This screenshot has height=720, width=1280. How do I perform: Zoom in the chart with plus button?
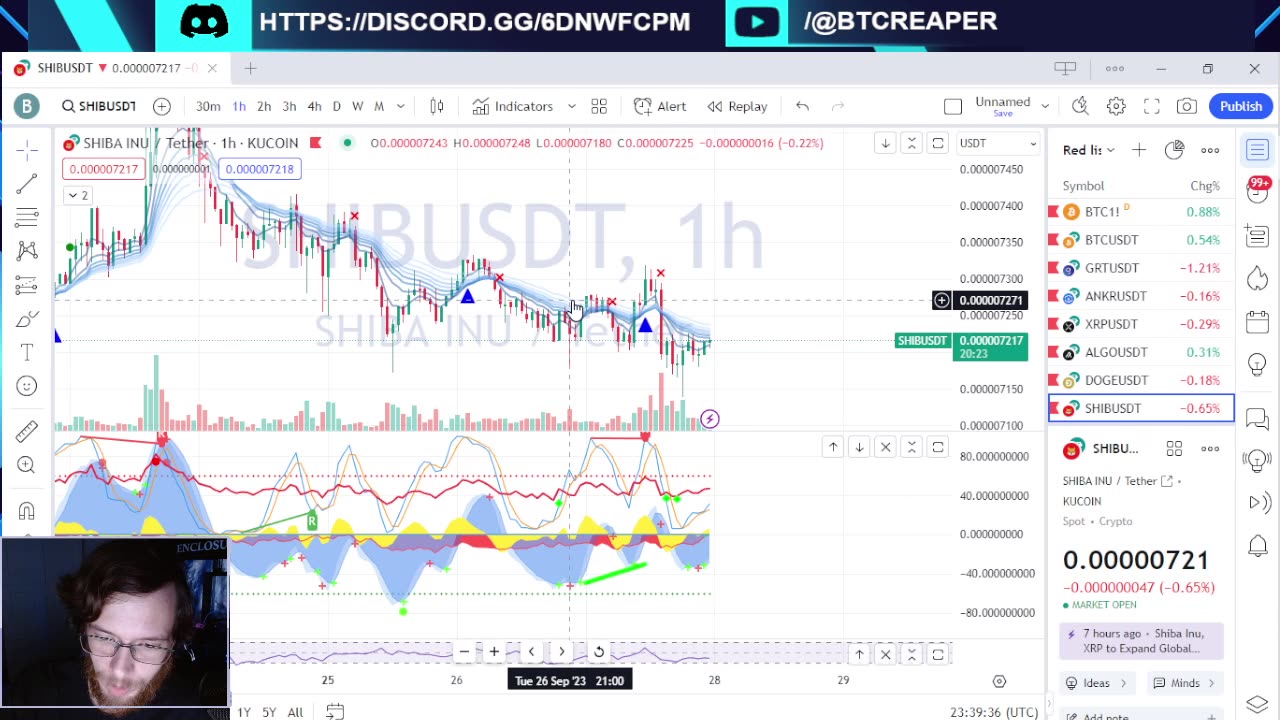click(x=494, y=652)
